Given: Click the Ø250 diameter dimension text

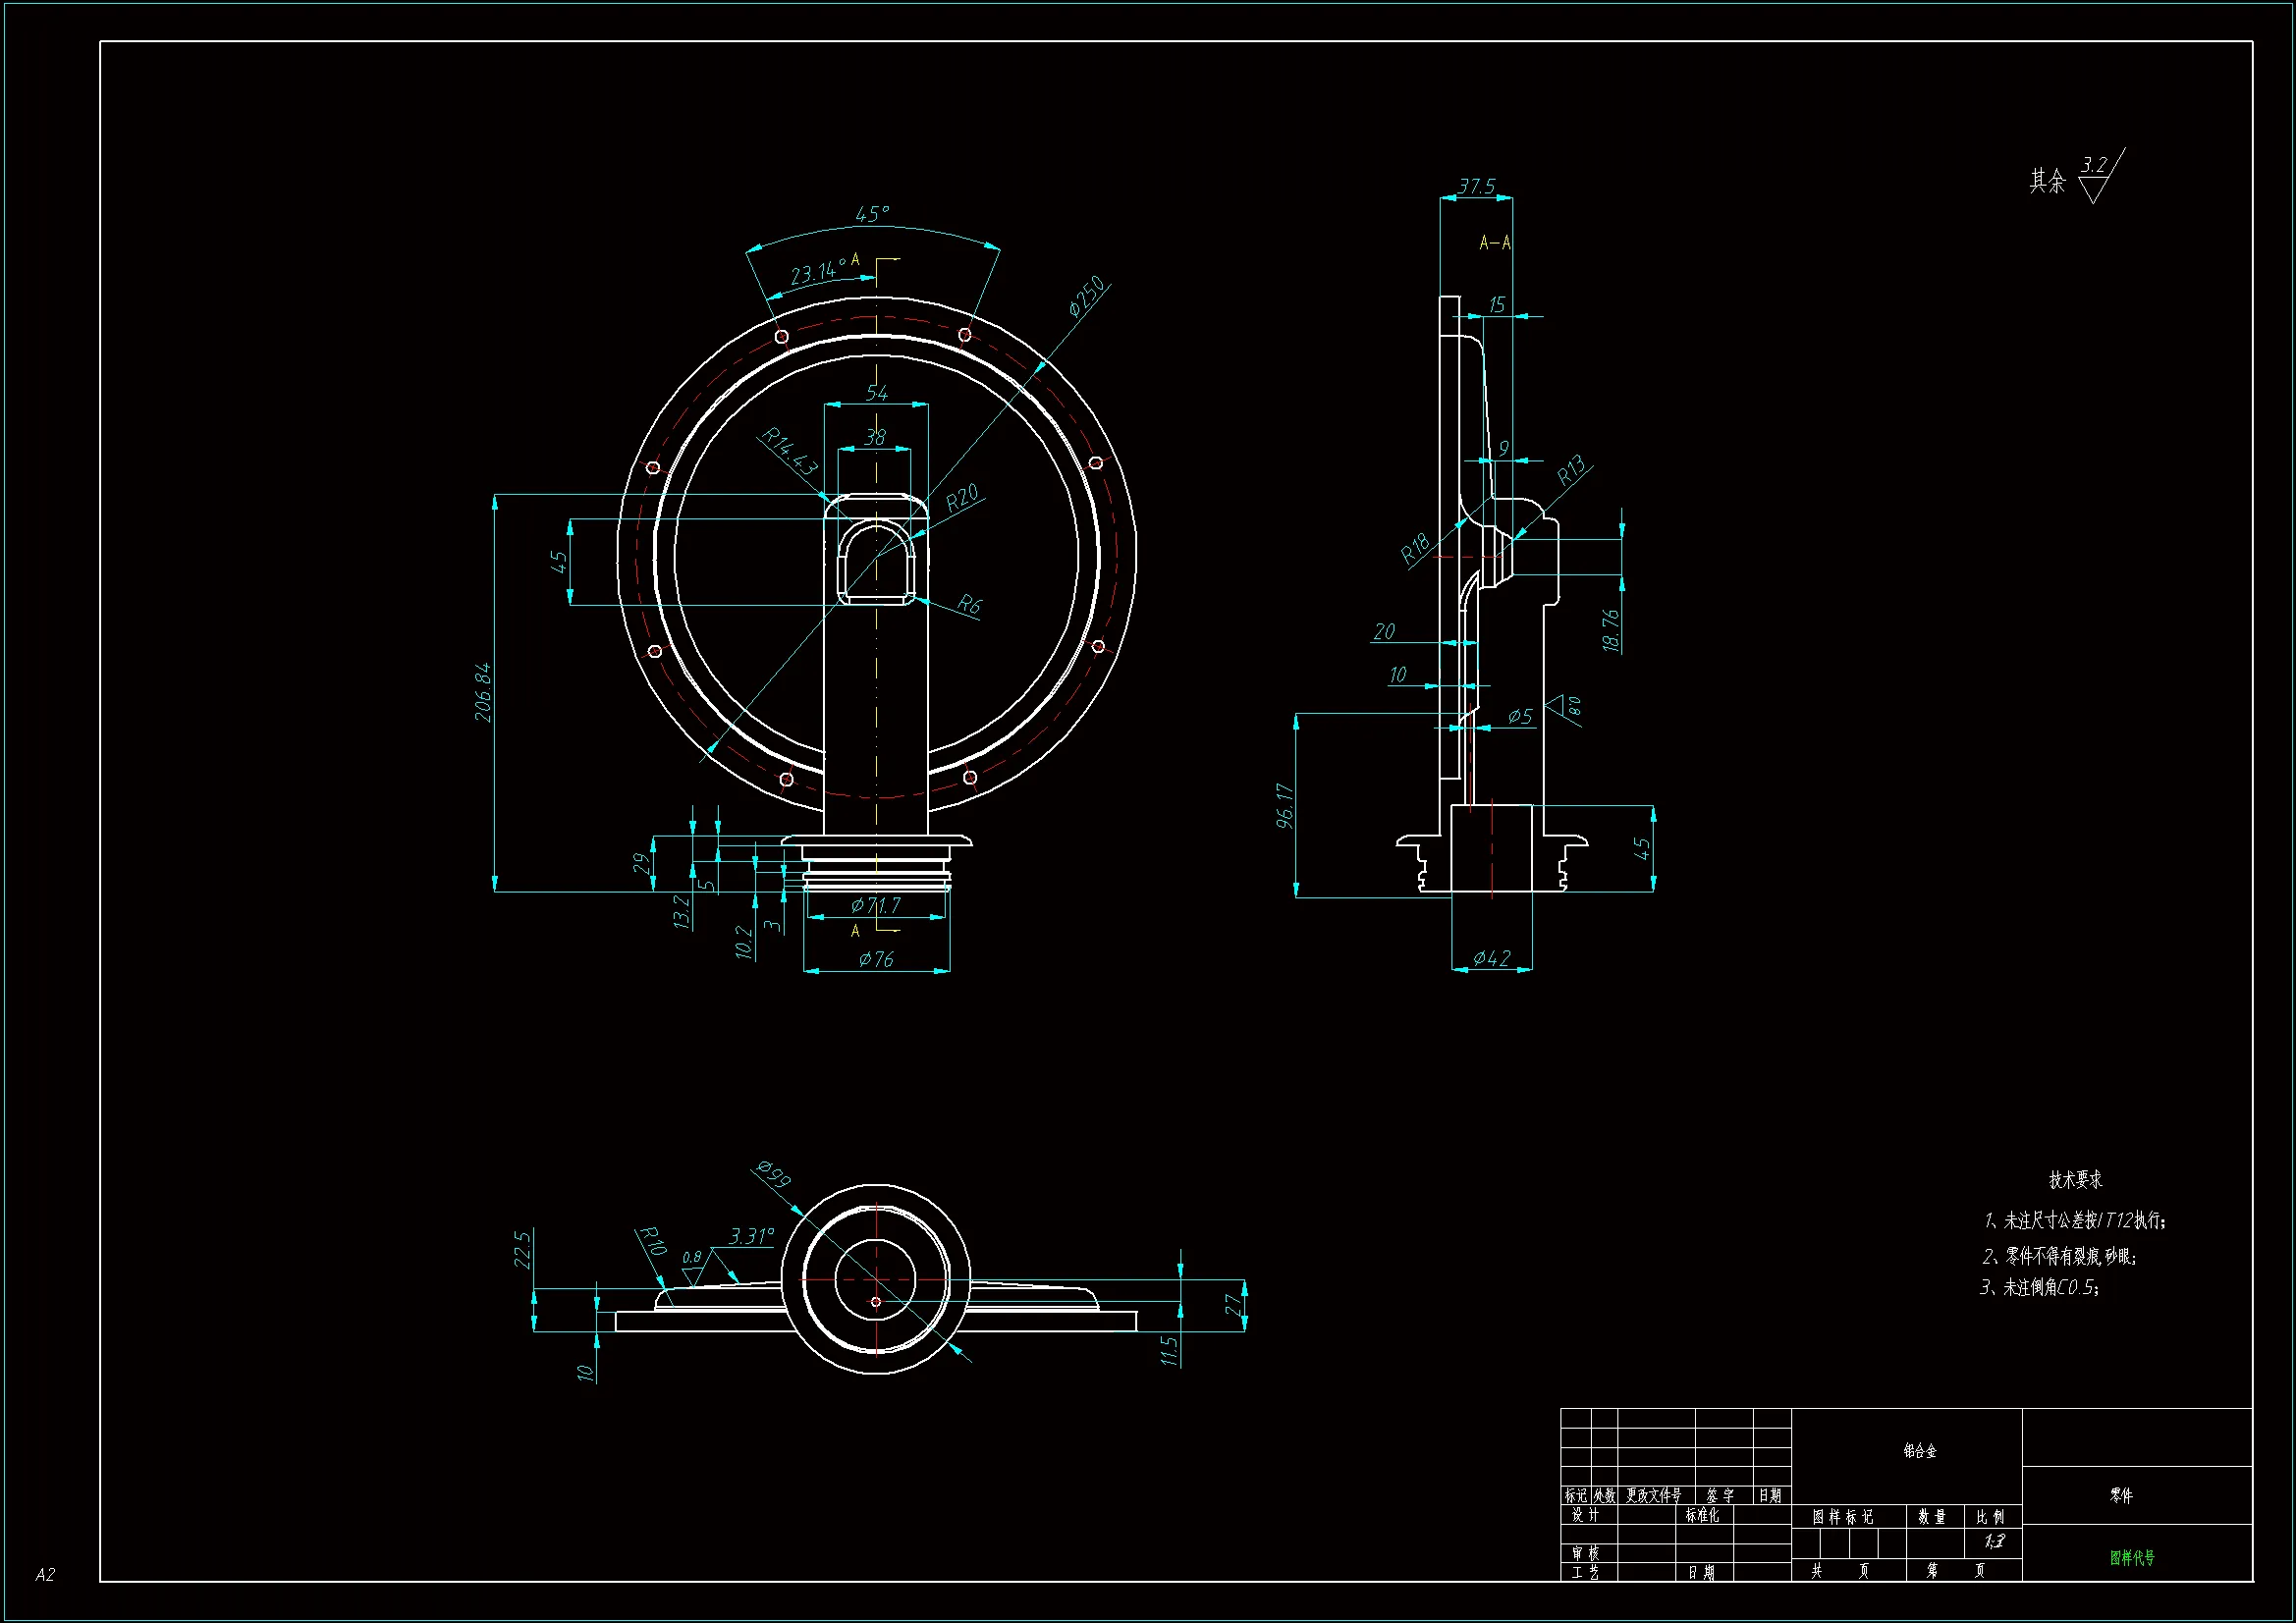Looking at the screenshot, I should tap(1086, 296).
